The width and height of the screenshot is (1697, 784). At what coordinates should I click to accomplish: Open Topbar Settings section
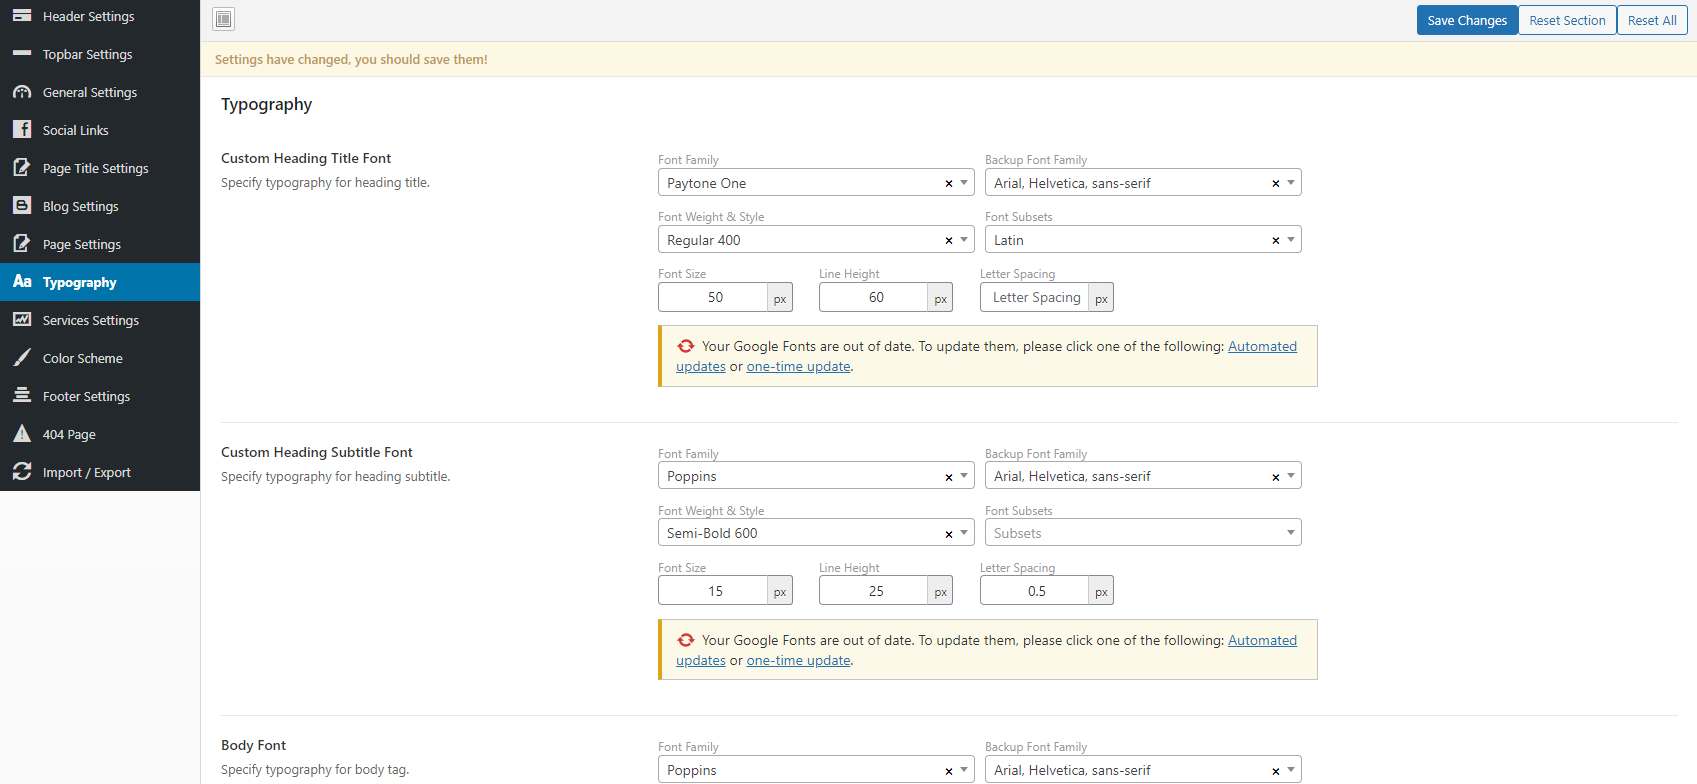point(100,54)
